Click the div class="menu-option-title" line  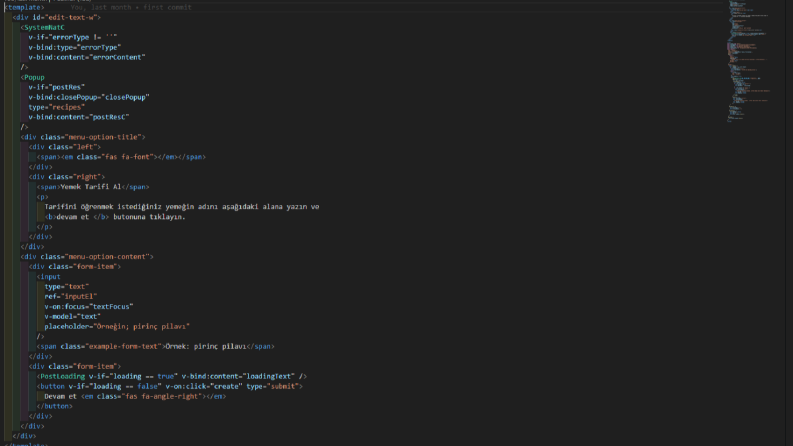click(x=83, y=137)
